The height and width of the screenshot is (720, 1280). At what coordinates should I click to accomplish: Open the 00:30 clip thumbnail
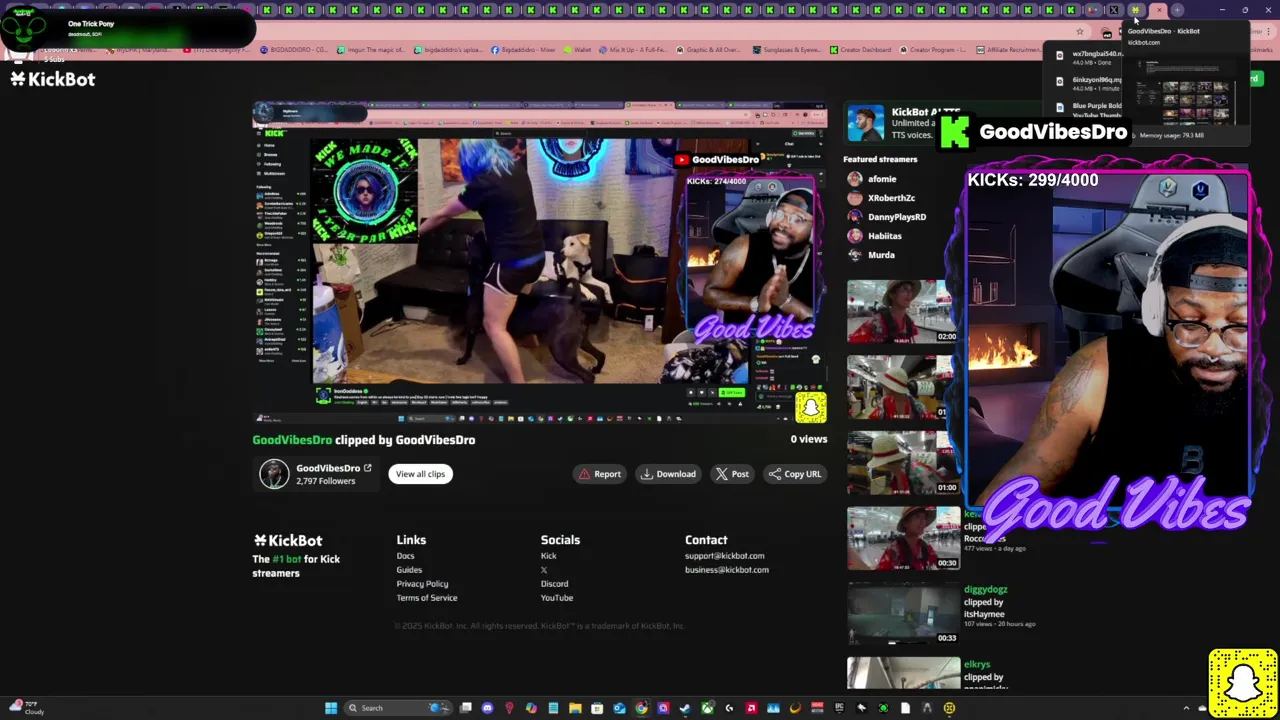coord(903,538)
